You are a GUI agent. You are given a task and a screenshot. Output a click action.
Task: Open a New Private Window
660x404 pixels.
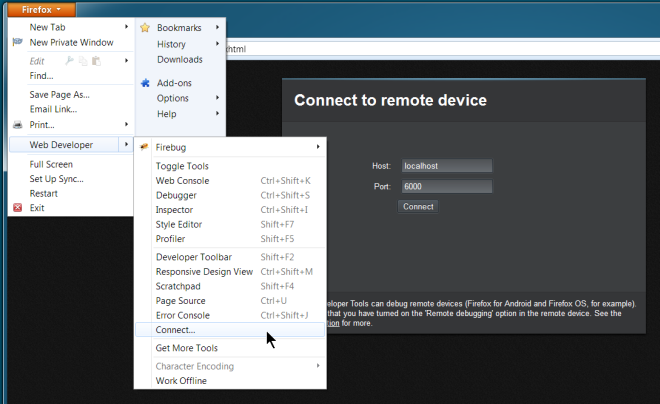click(x=71, y=42)
